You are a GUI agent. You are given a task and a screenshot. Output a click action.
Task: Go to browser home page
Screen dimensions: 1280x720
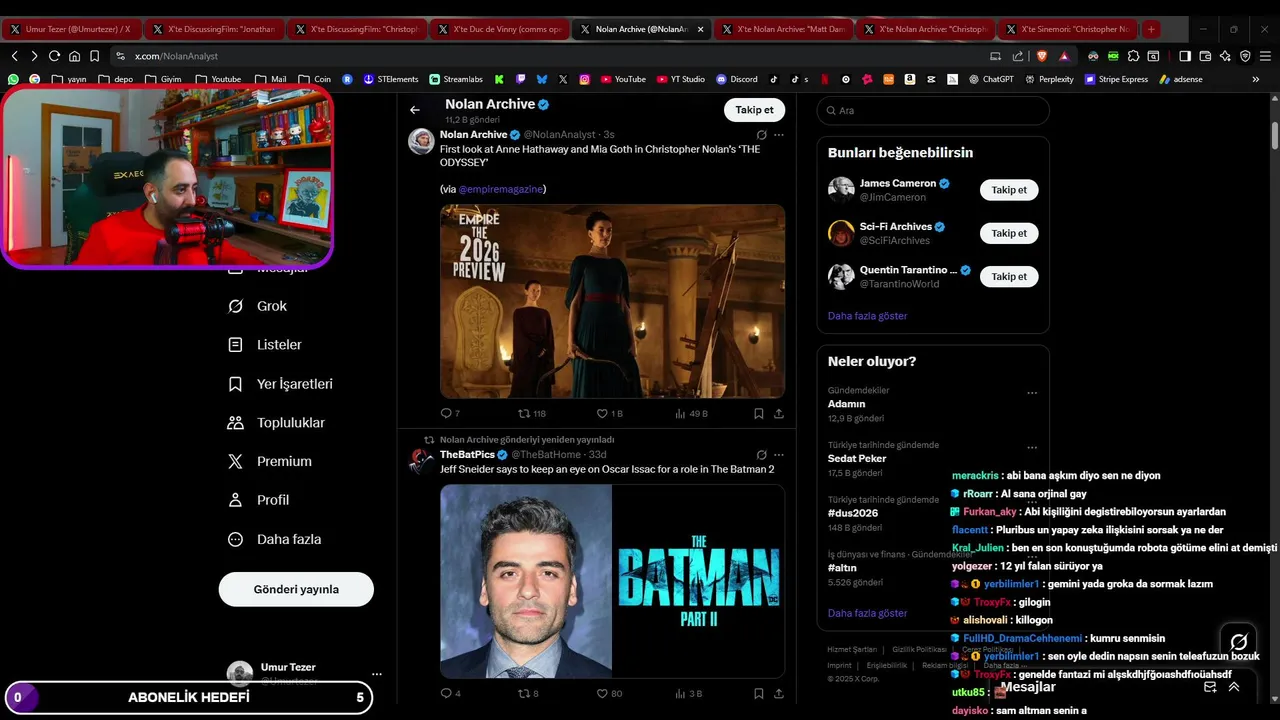coord(74,56)
